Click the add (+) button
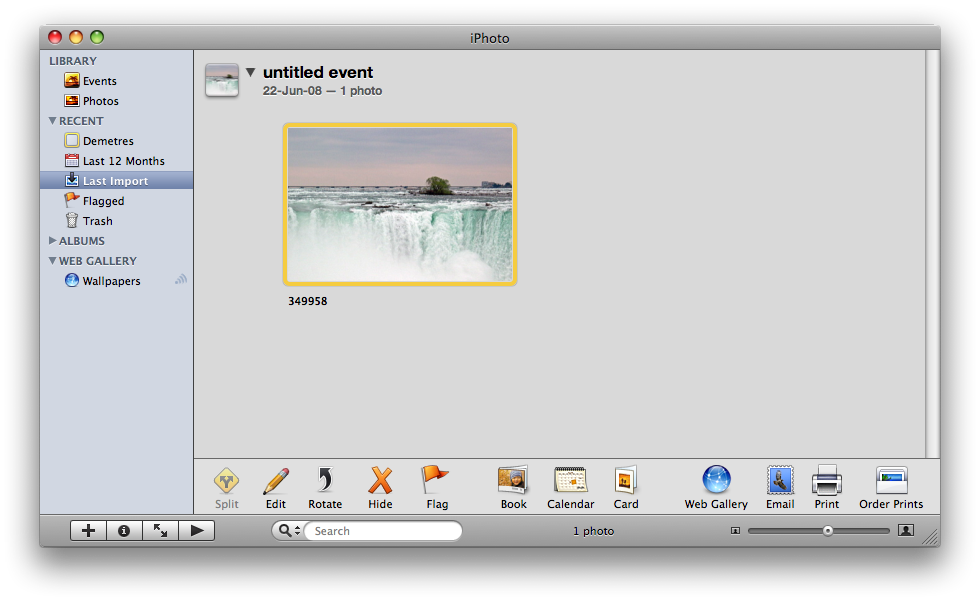The image size is (980, 602). 88,531
